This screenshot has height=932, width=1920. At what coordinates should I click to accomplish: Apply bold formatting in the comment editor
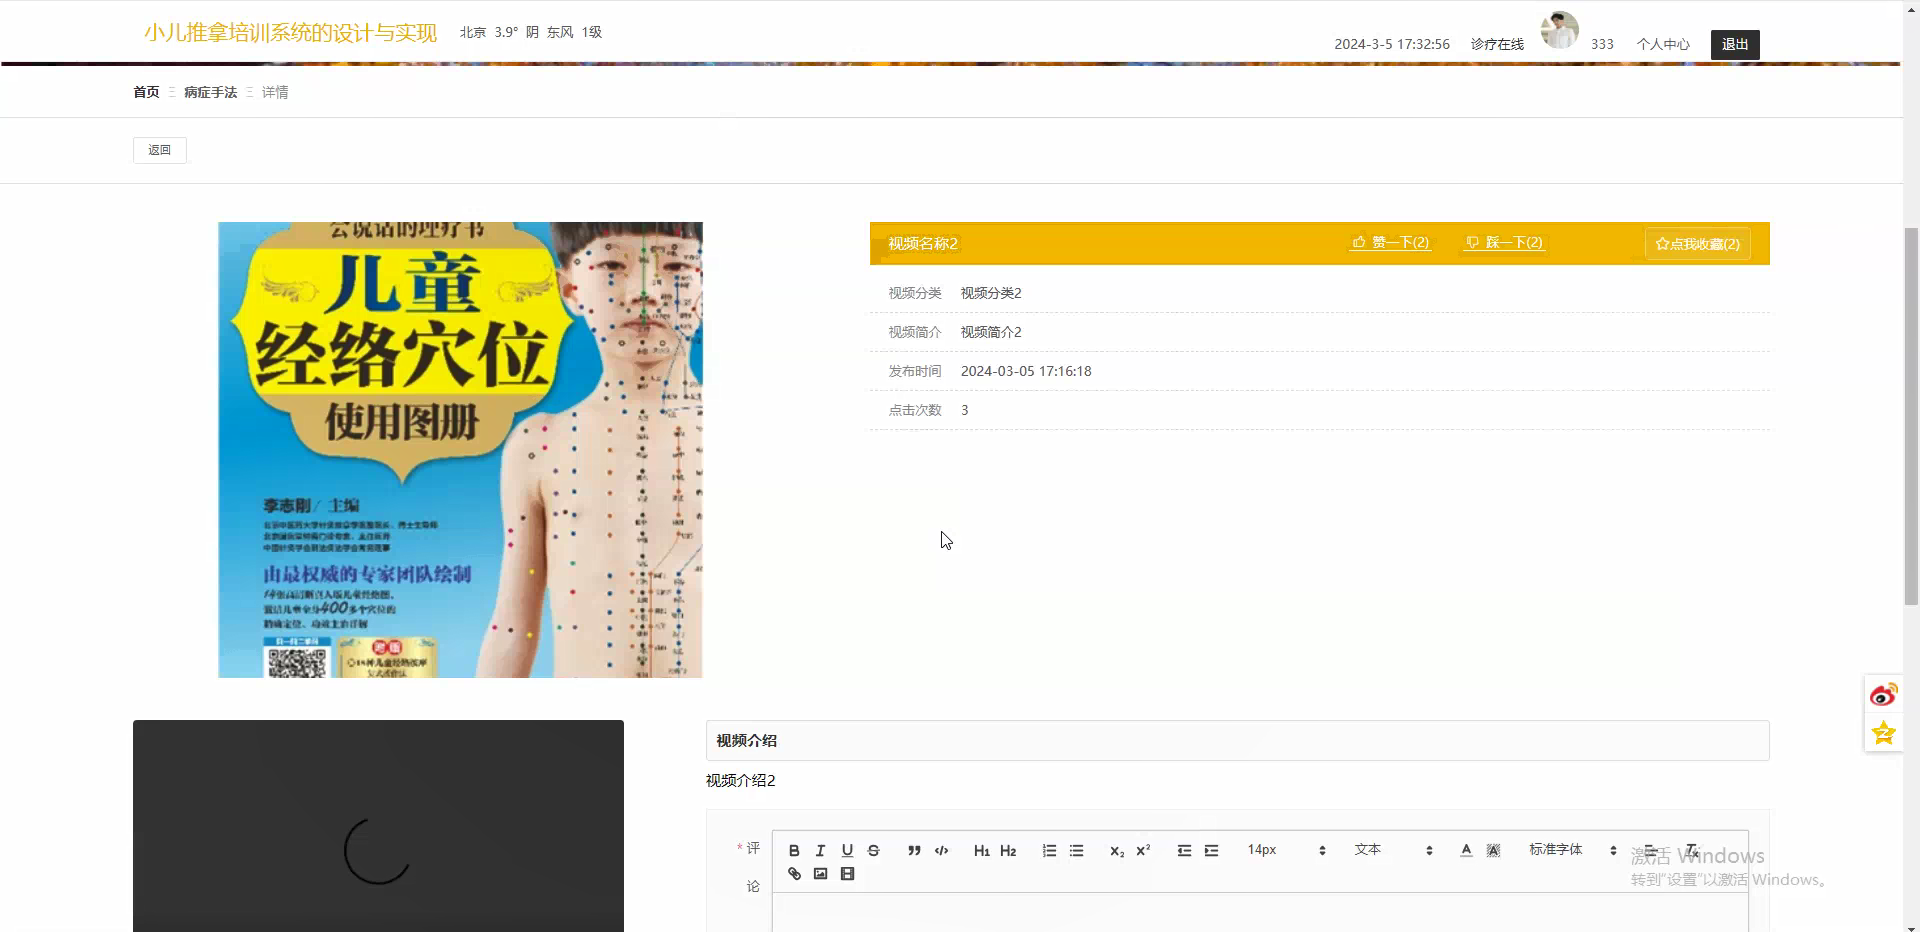(x=794, y=850)
